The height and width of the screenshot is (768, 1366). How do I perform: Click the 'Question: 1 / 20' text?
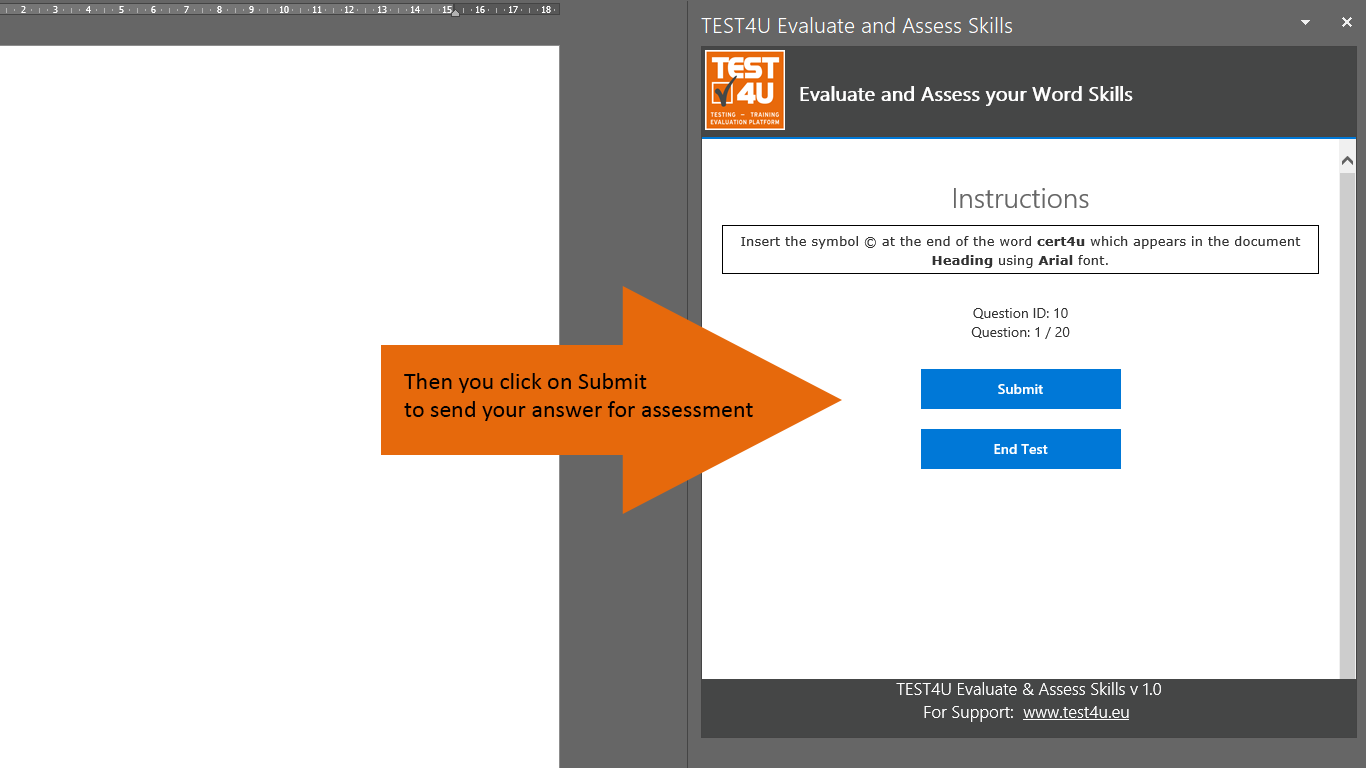[x=1020, y=332]
